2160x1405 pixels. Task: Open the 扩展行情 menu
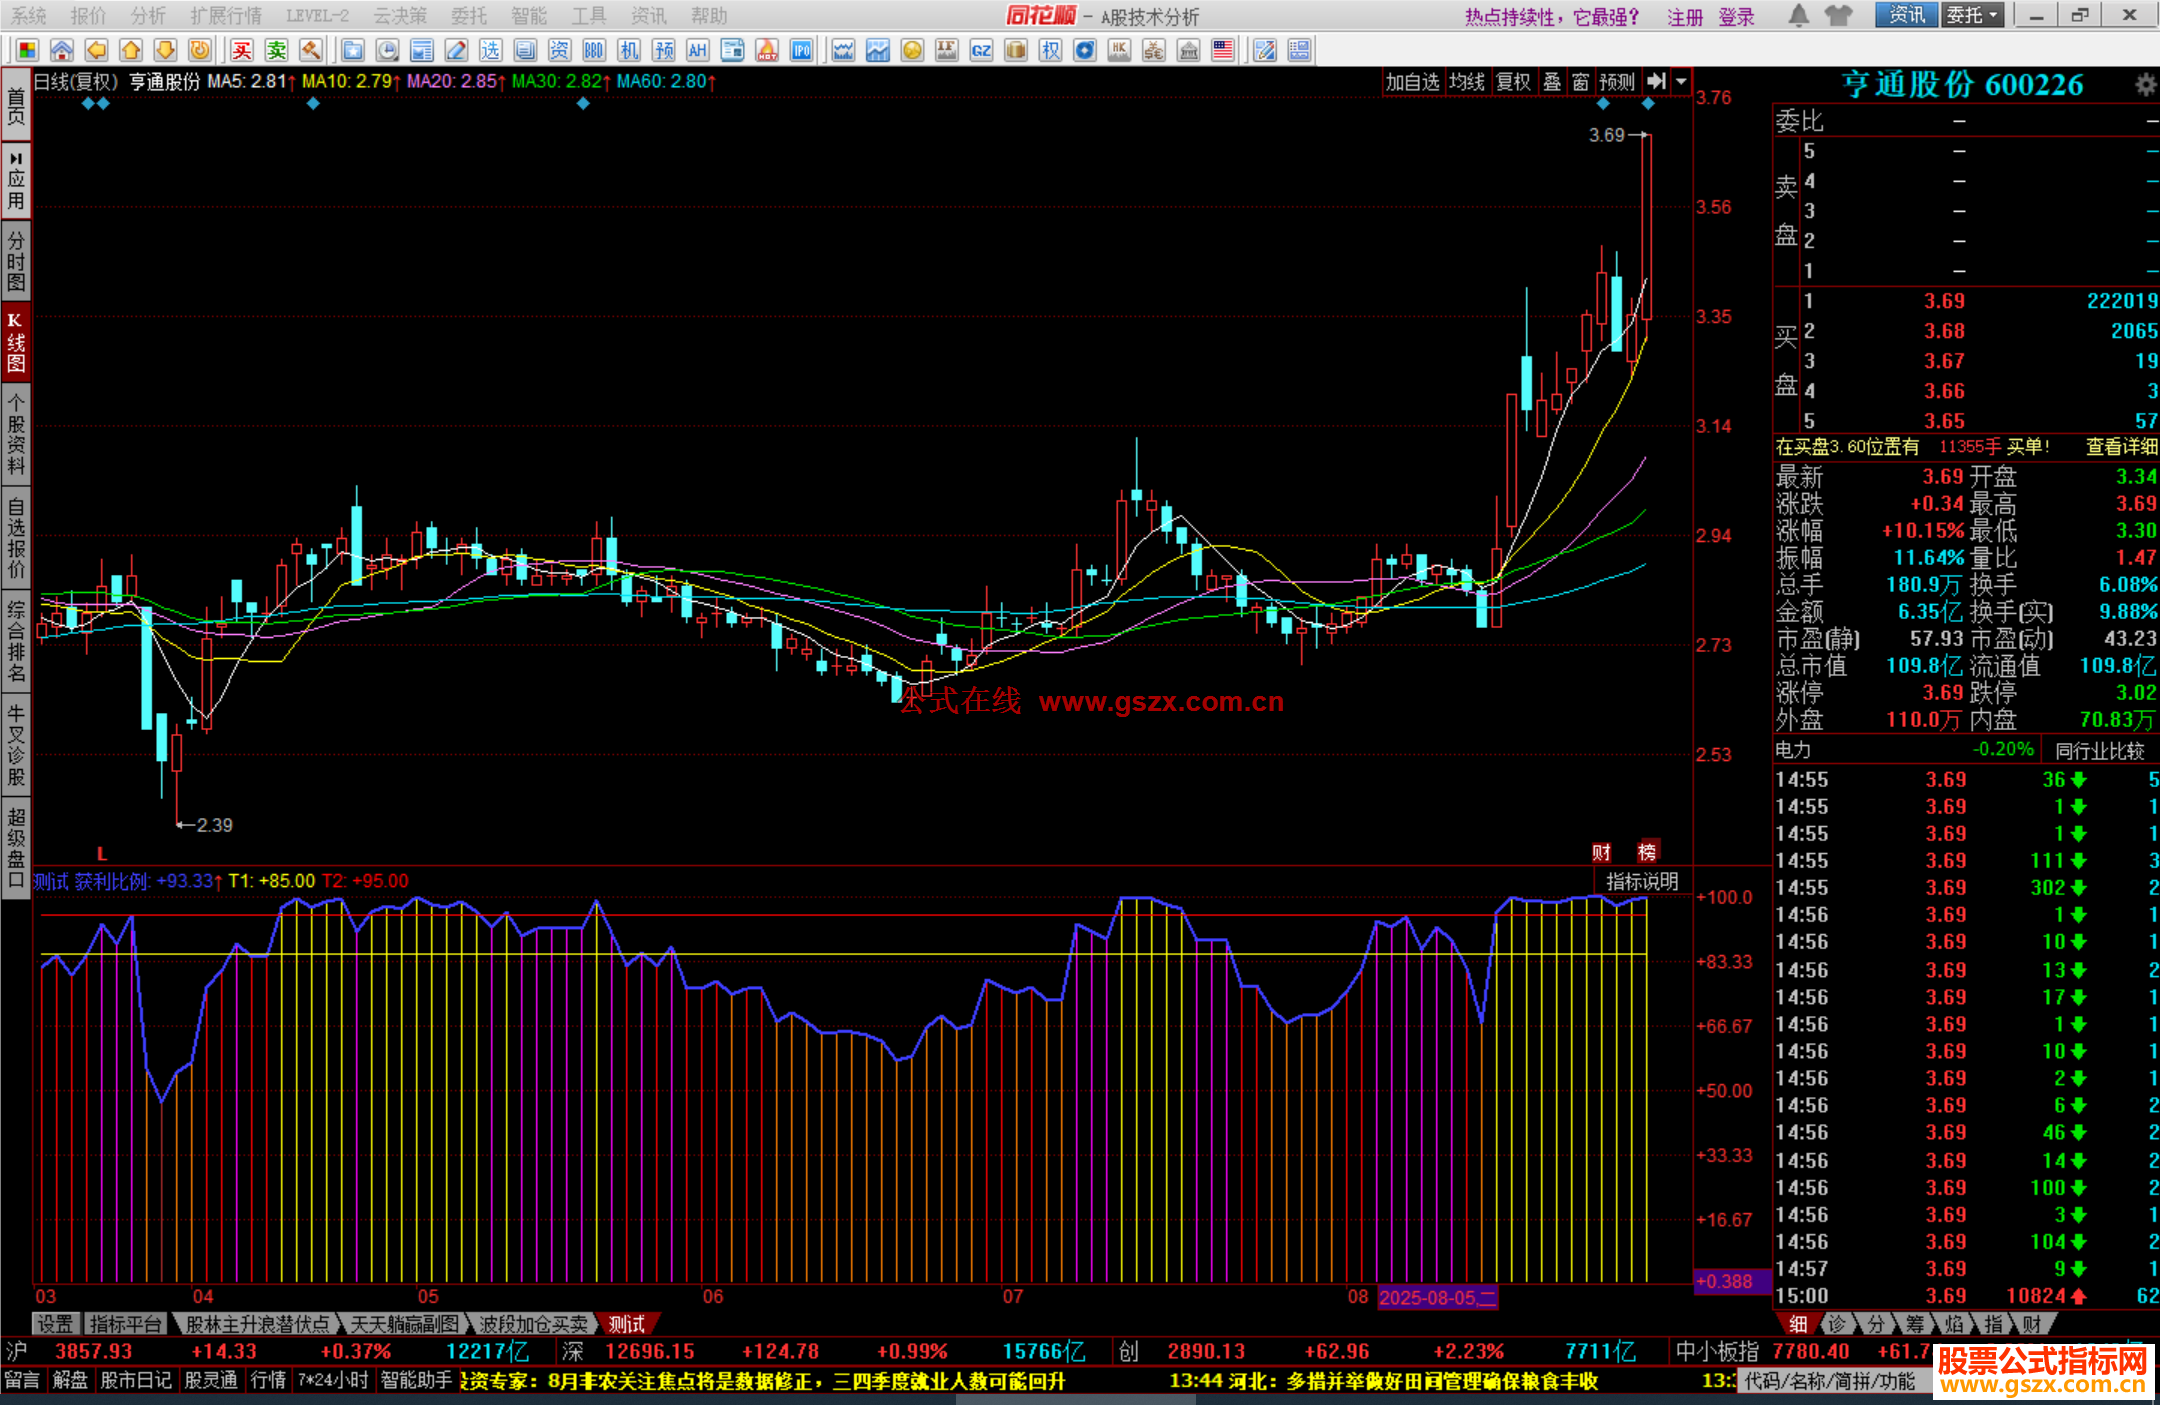pyautogui.click(x=226, y=16)
